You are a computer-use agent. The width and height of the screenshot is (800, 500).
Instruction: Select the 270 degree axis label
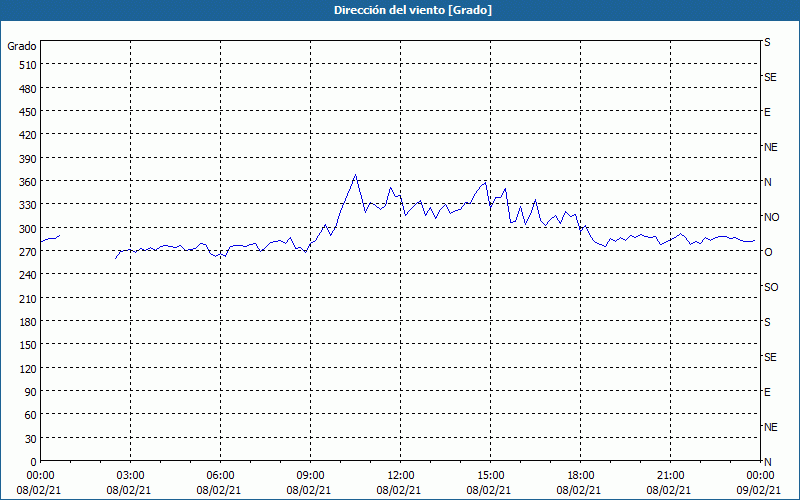pos(28,252)
